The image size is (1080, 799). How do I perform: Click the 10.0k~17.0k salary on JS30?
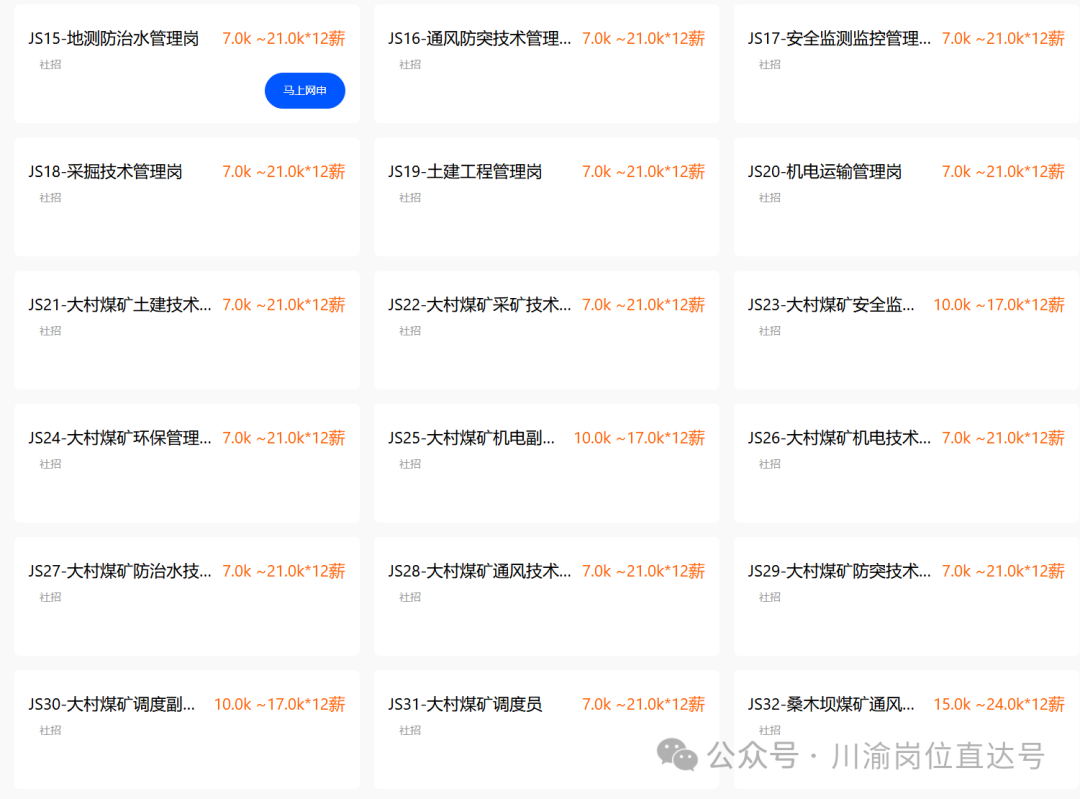[x=279, y=704]
